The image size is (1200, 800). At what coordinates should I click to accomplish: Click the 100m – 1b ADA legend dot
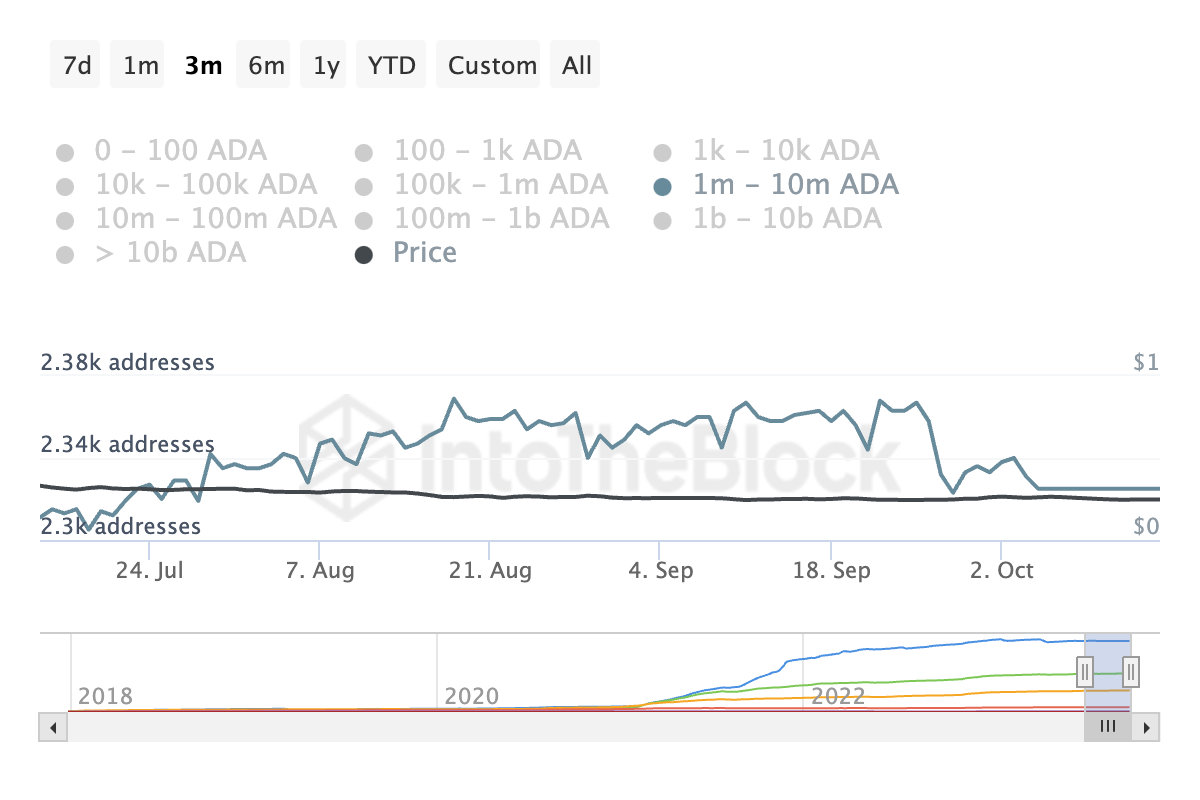pyautogui.click(x=364, y=218)
